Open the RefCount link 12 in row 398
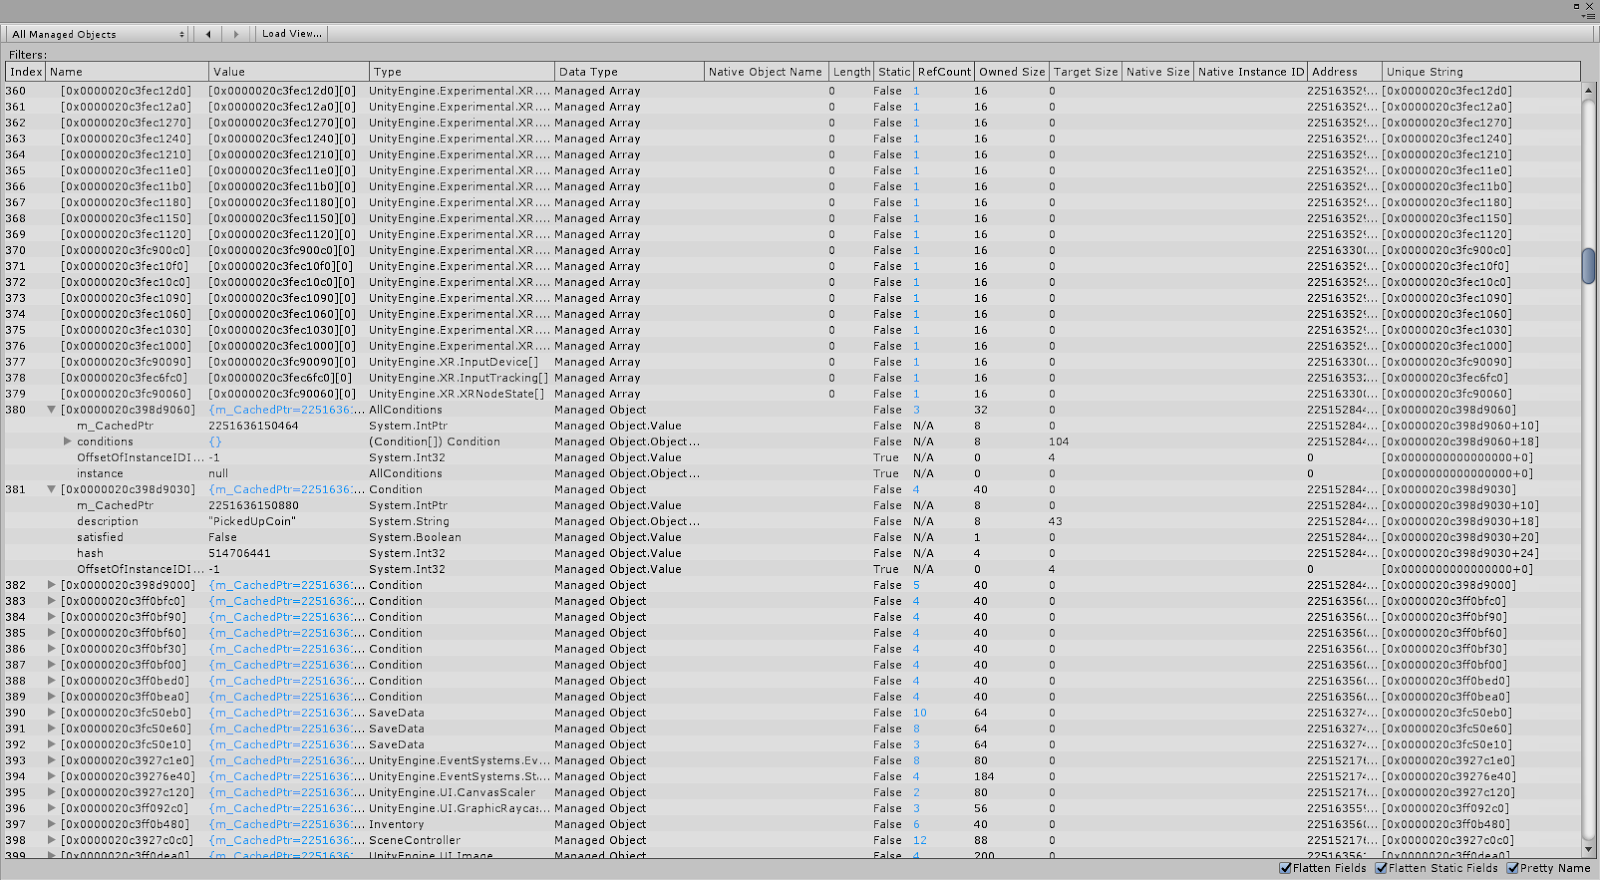The image size is (1600, 880). tap(920, 840)
